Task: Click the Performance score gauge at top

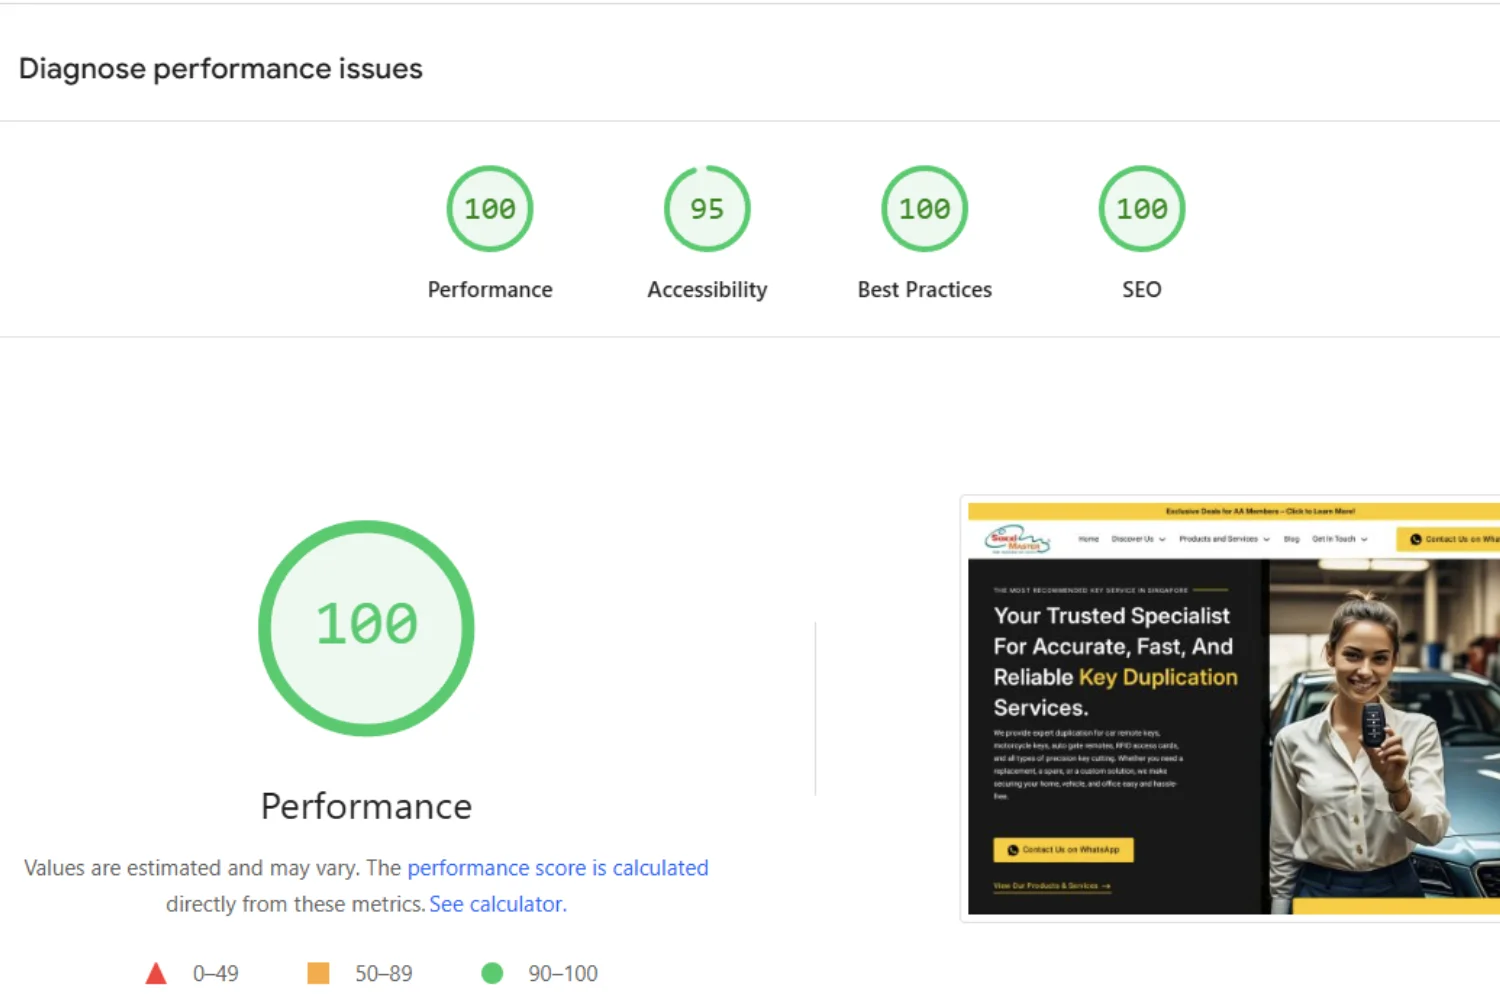Action: point(490,209)
